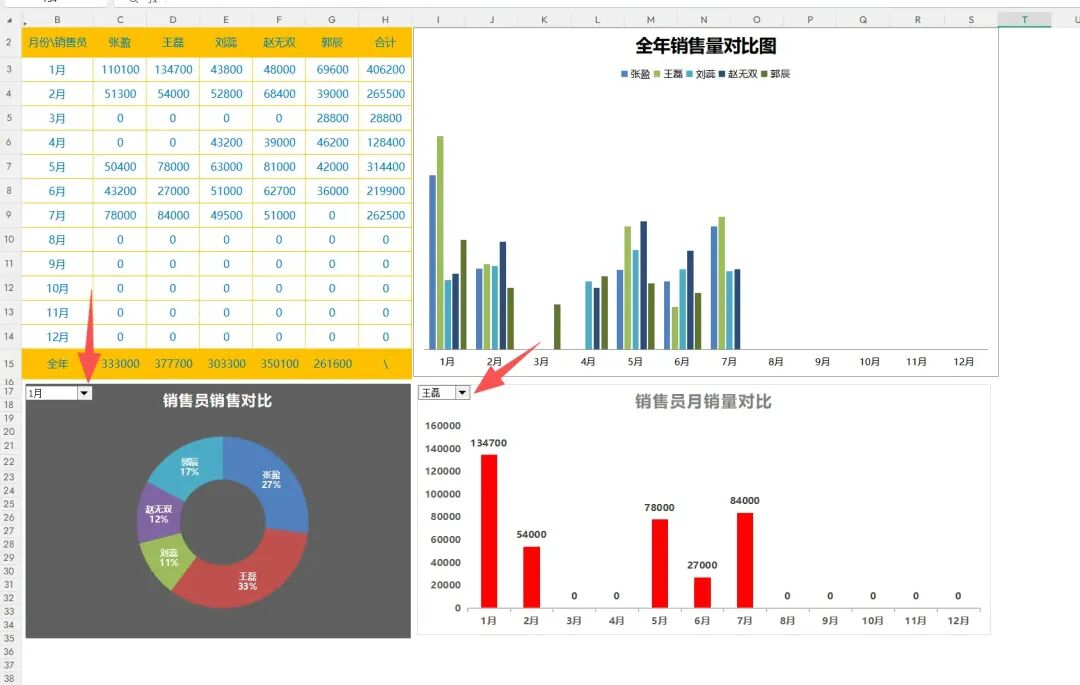Click the select-all corner triangle of the sheet
This screenshot has width=1080, height=685.
click(x=26, y=21)
